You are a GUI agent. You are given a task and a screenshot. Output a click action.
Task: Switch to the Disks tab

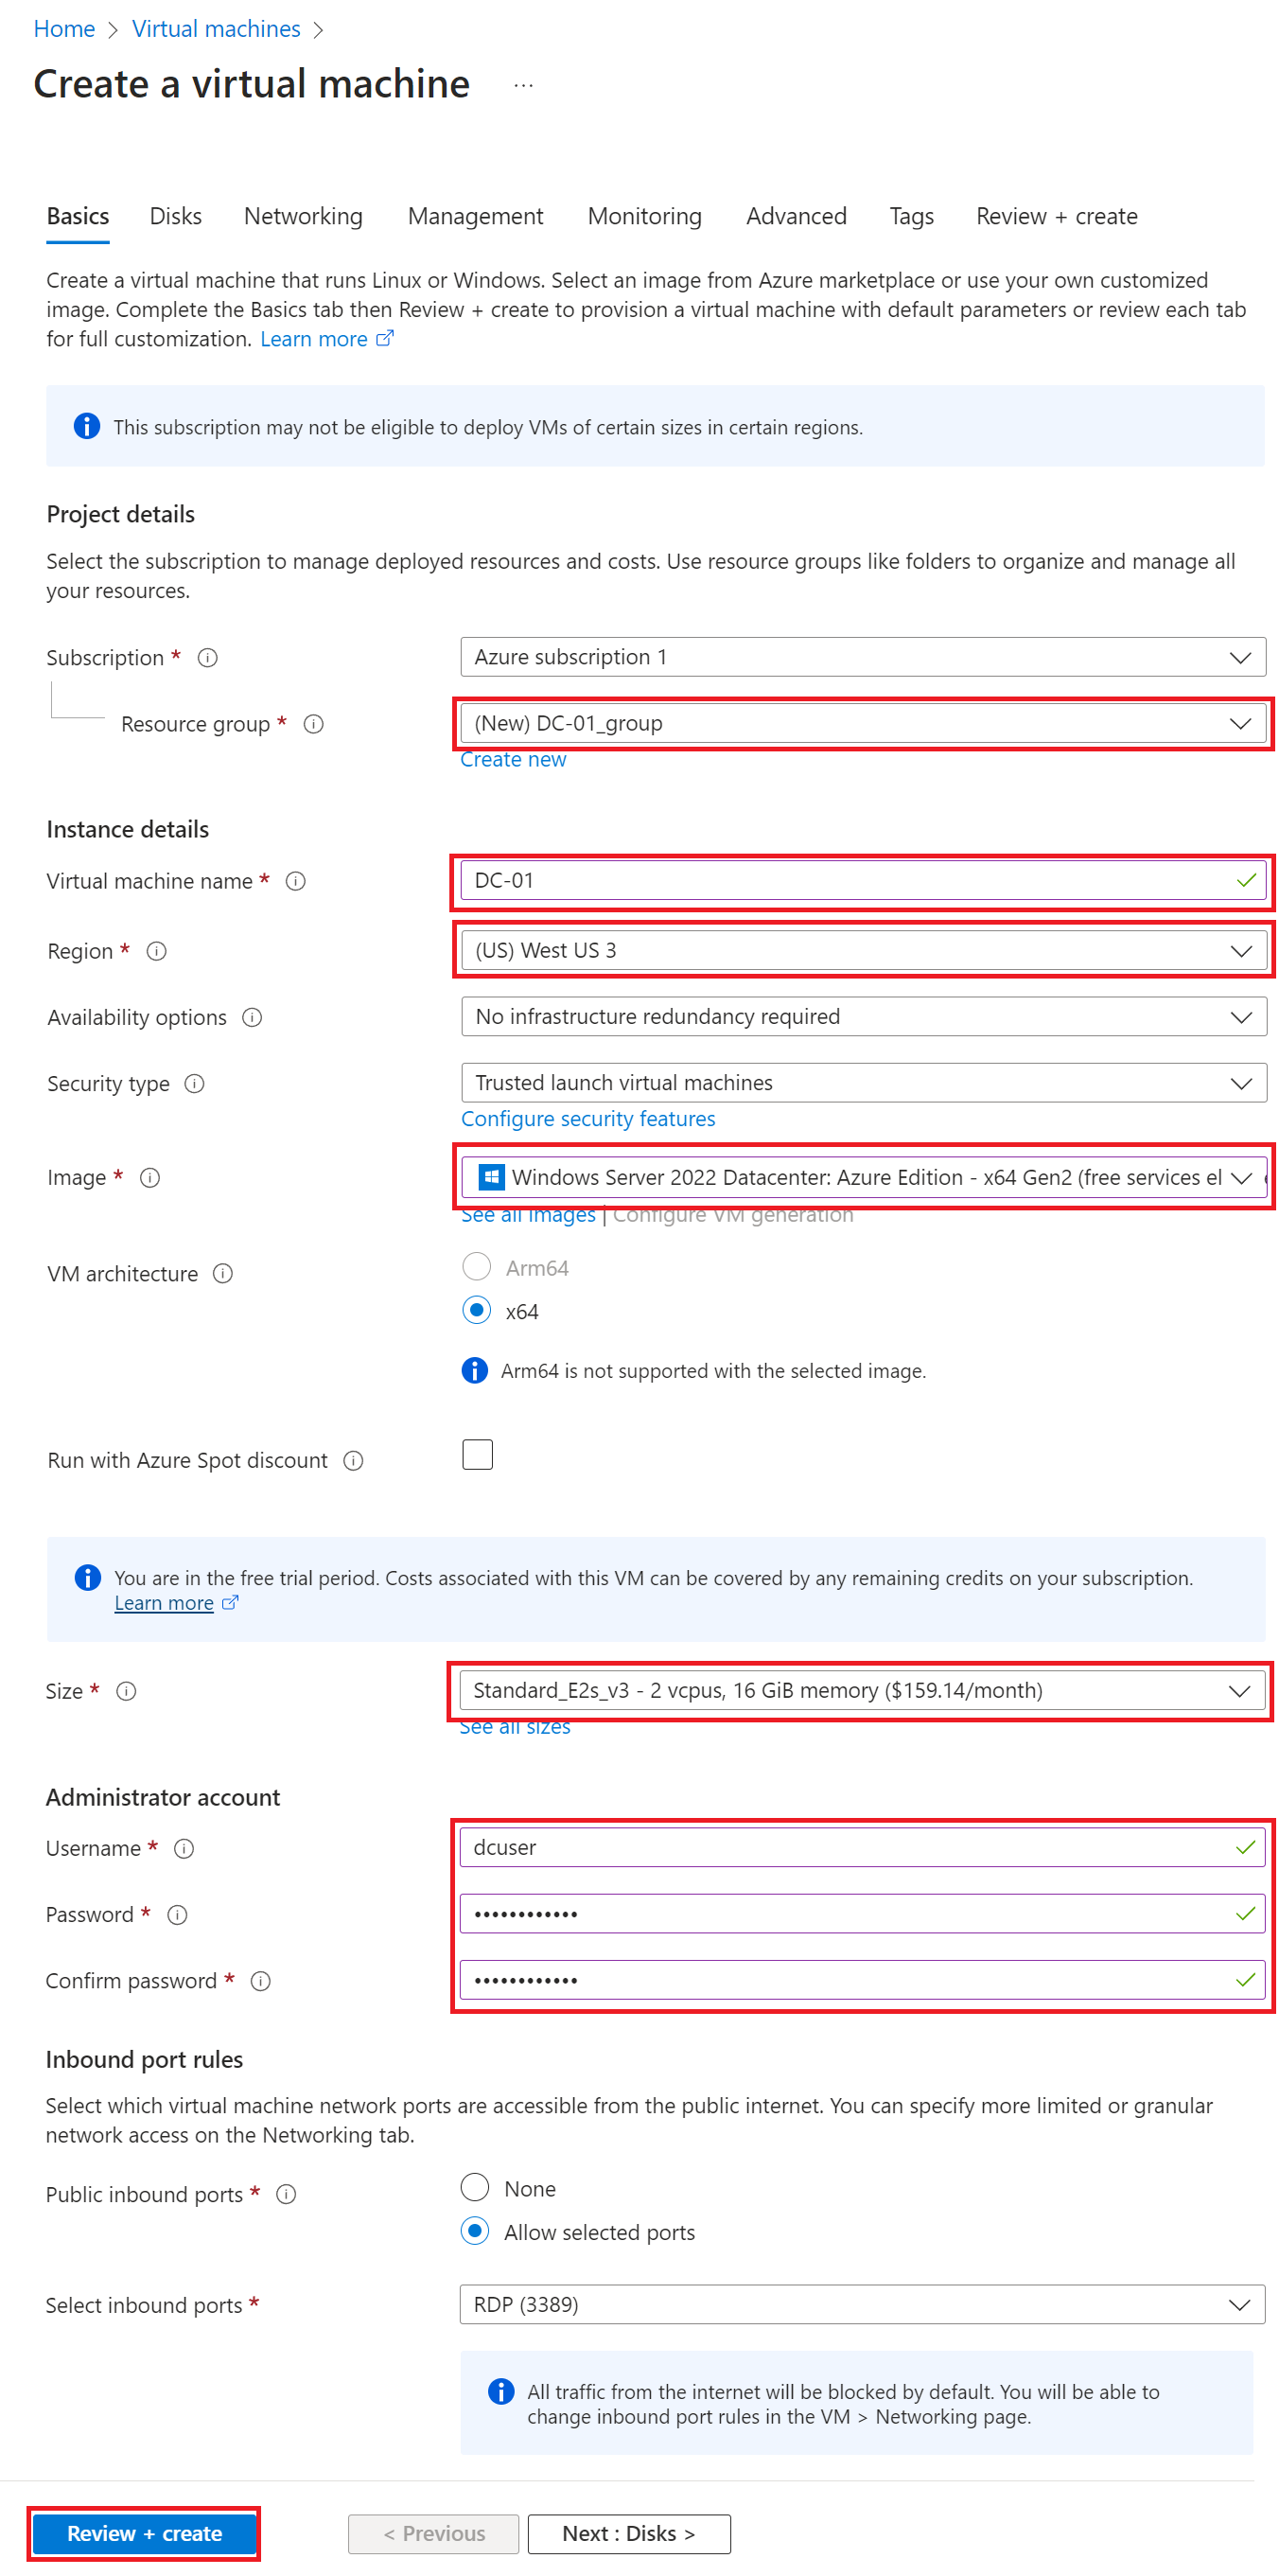point(175,216)
